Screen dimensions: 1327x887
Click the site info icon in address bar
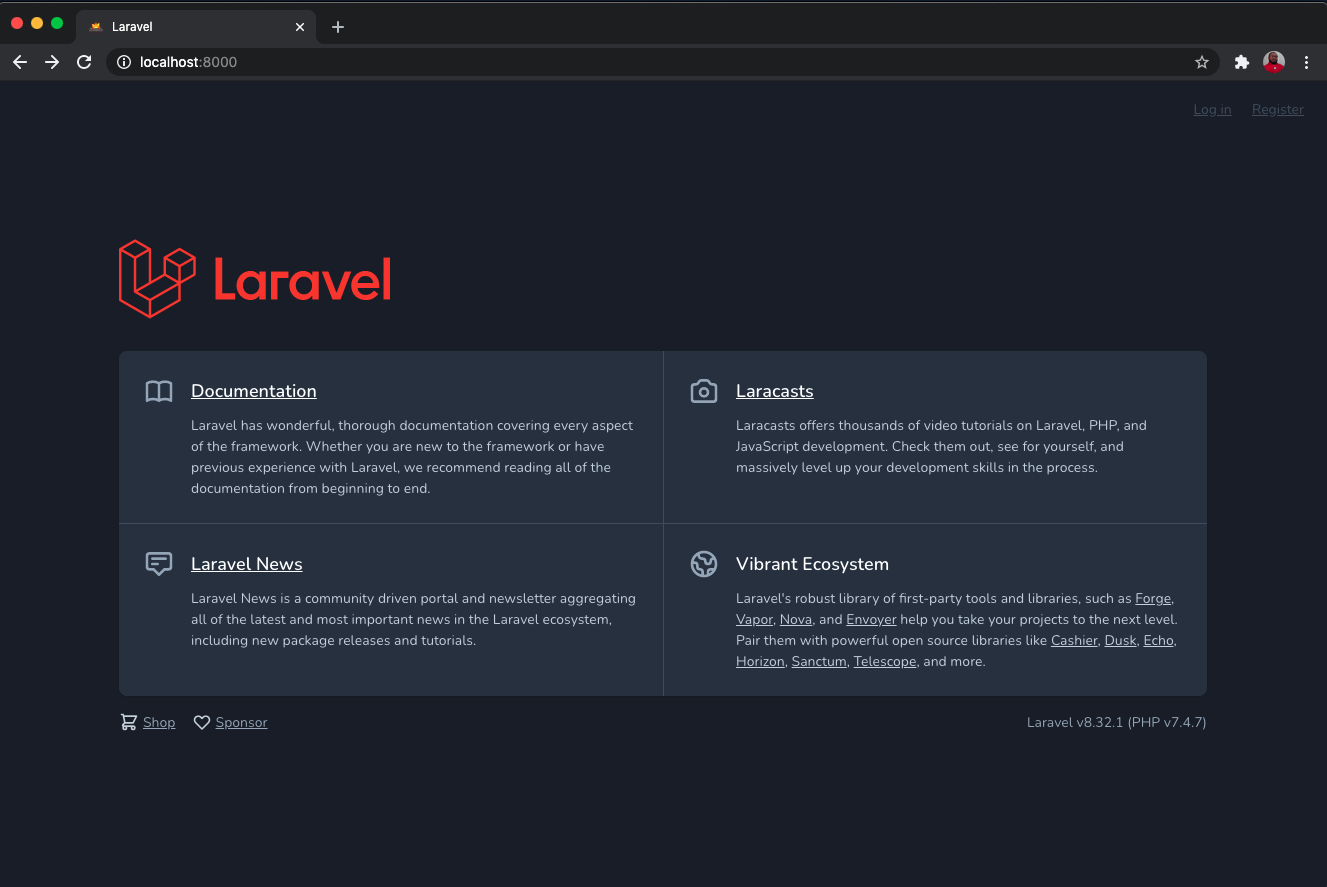124,62
